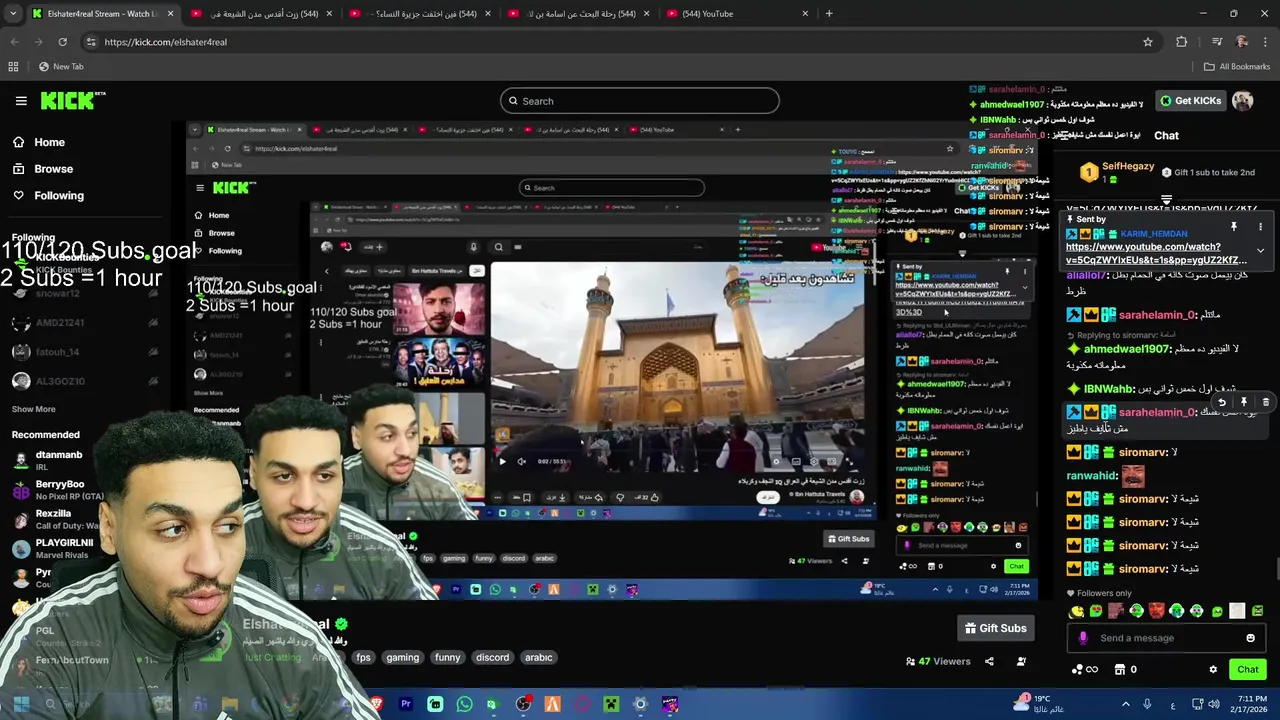Open the Minecraft taskbar icon
The image size is (1280, 720).
611,704
